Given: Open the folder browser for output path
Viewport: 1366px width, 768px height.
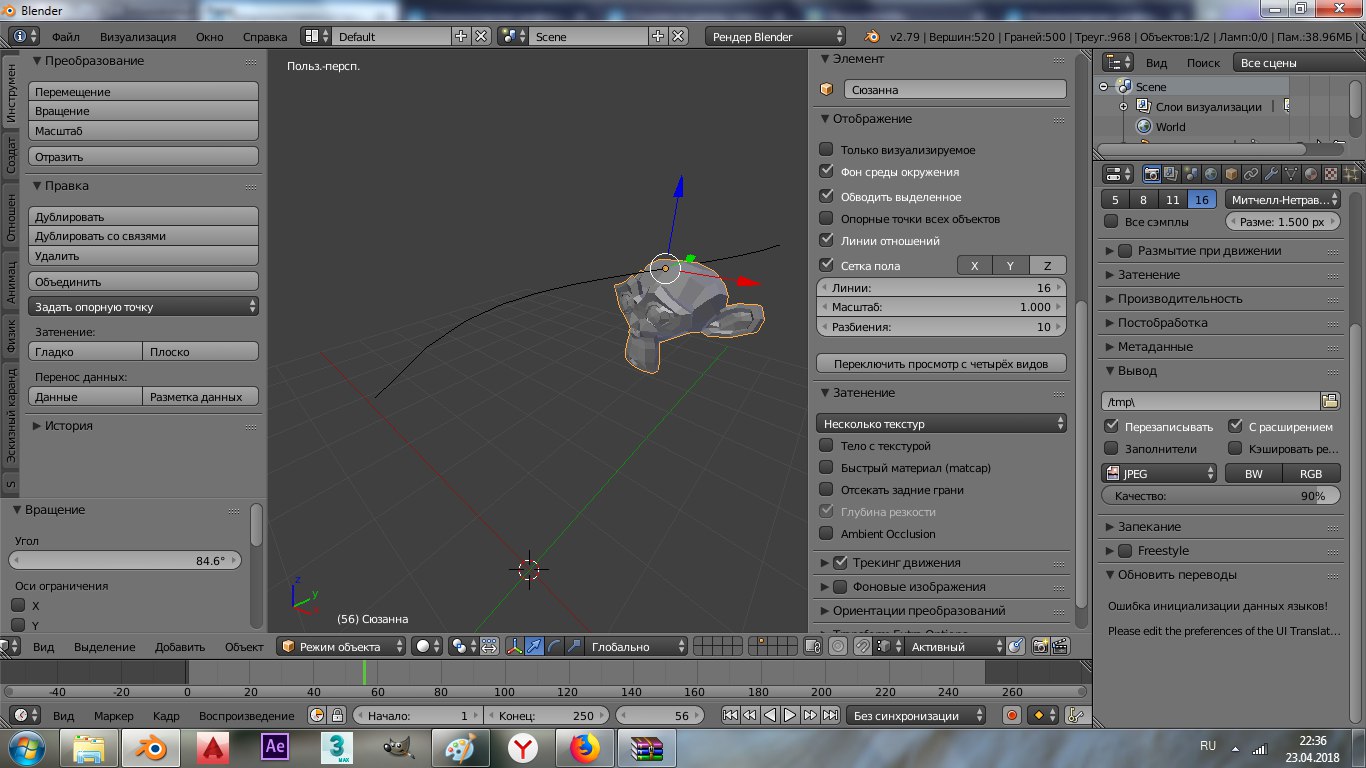Looking at the screenshot, I should 1329,401.
